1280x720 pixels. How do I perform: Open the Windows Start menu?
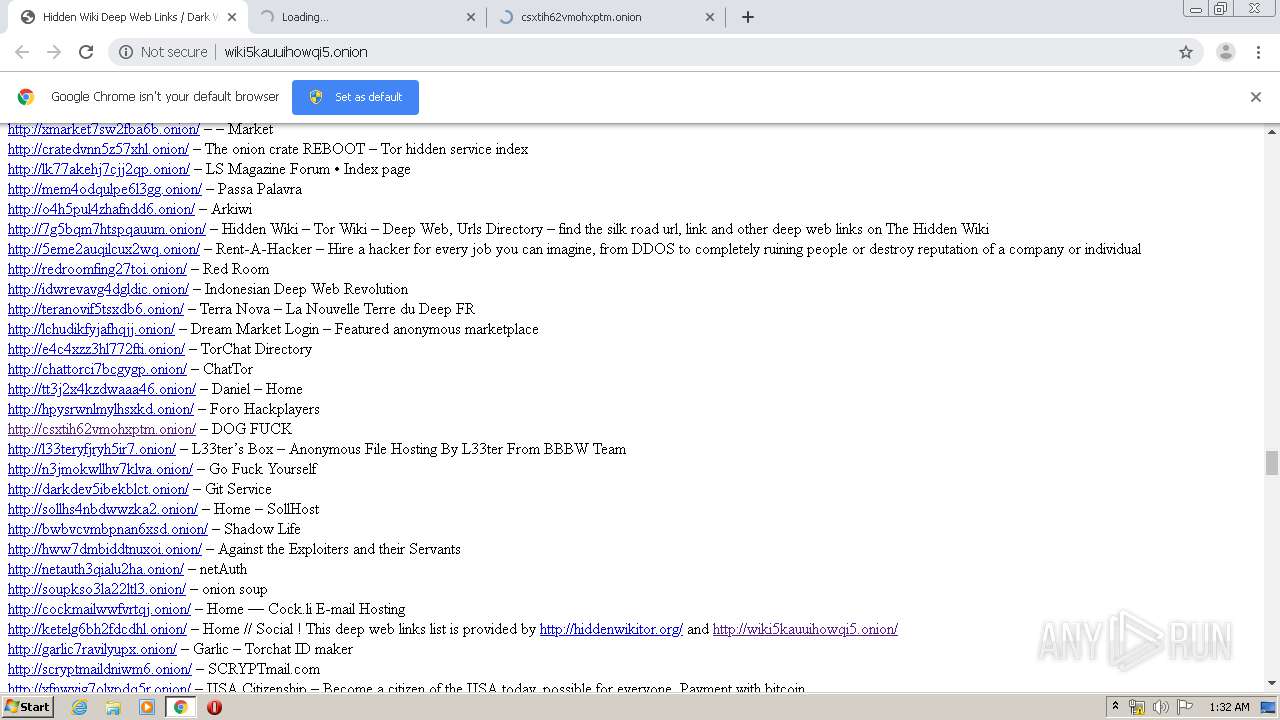click(x=27, y=707)
